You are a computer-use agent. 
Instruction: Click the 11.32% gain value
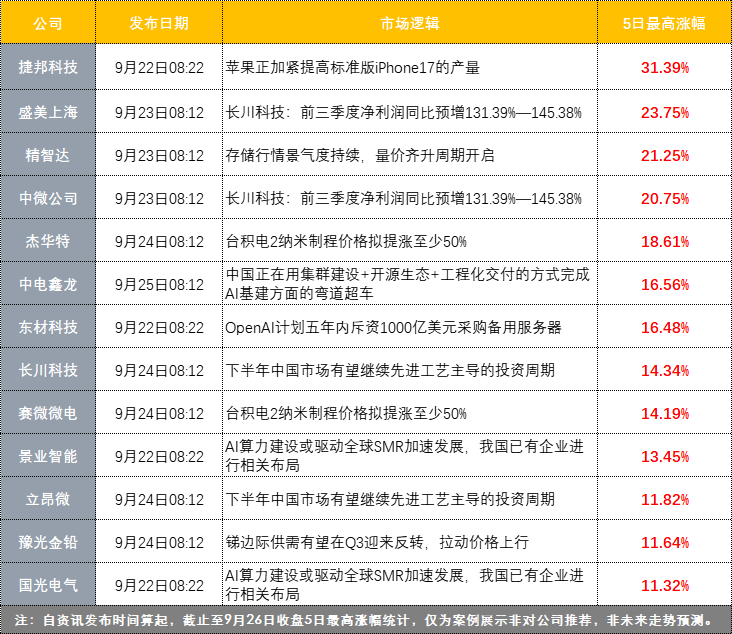[x=665, y=585]
